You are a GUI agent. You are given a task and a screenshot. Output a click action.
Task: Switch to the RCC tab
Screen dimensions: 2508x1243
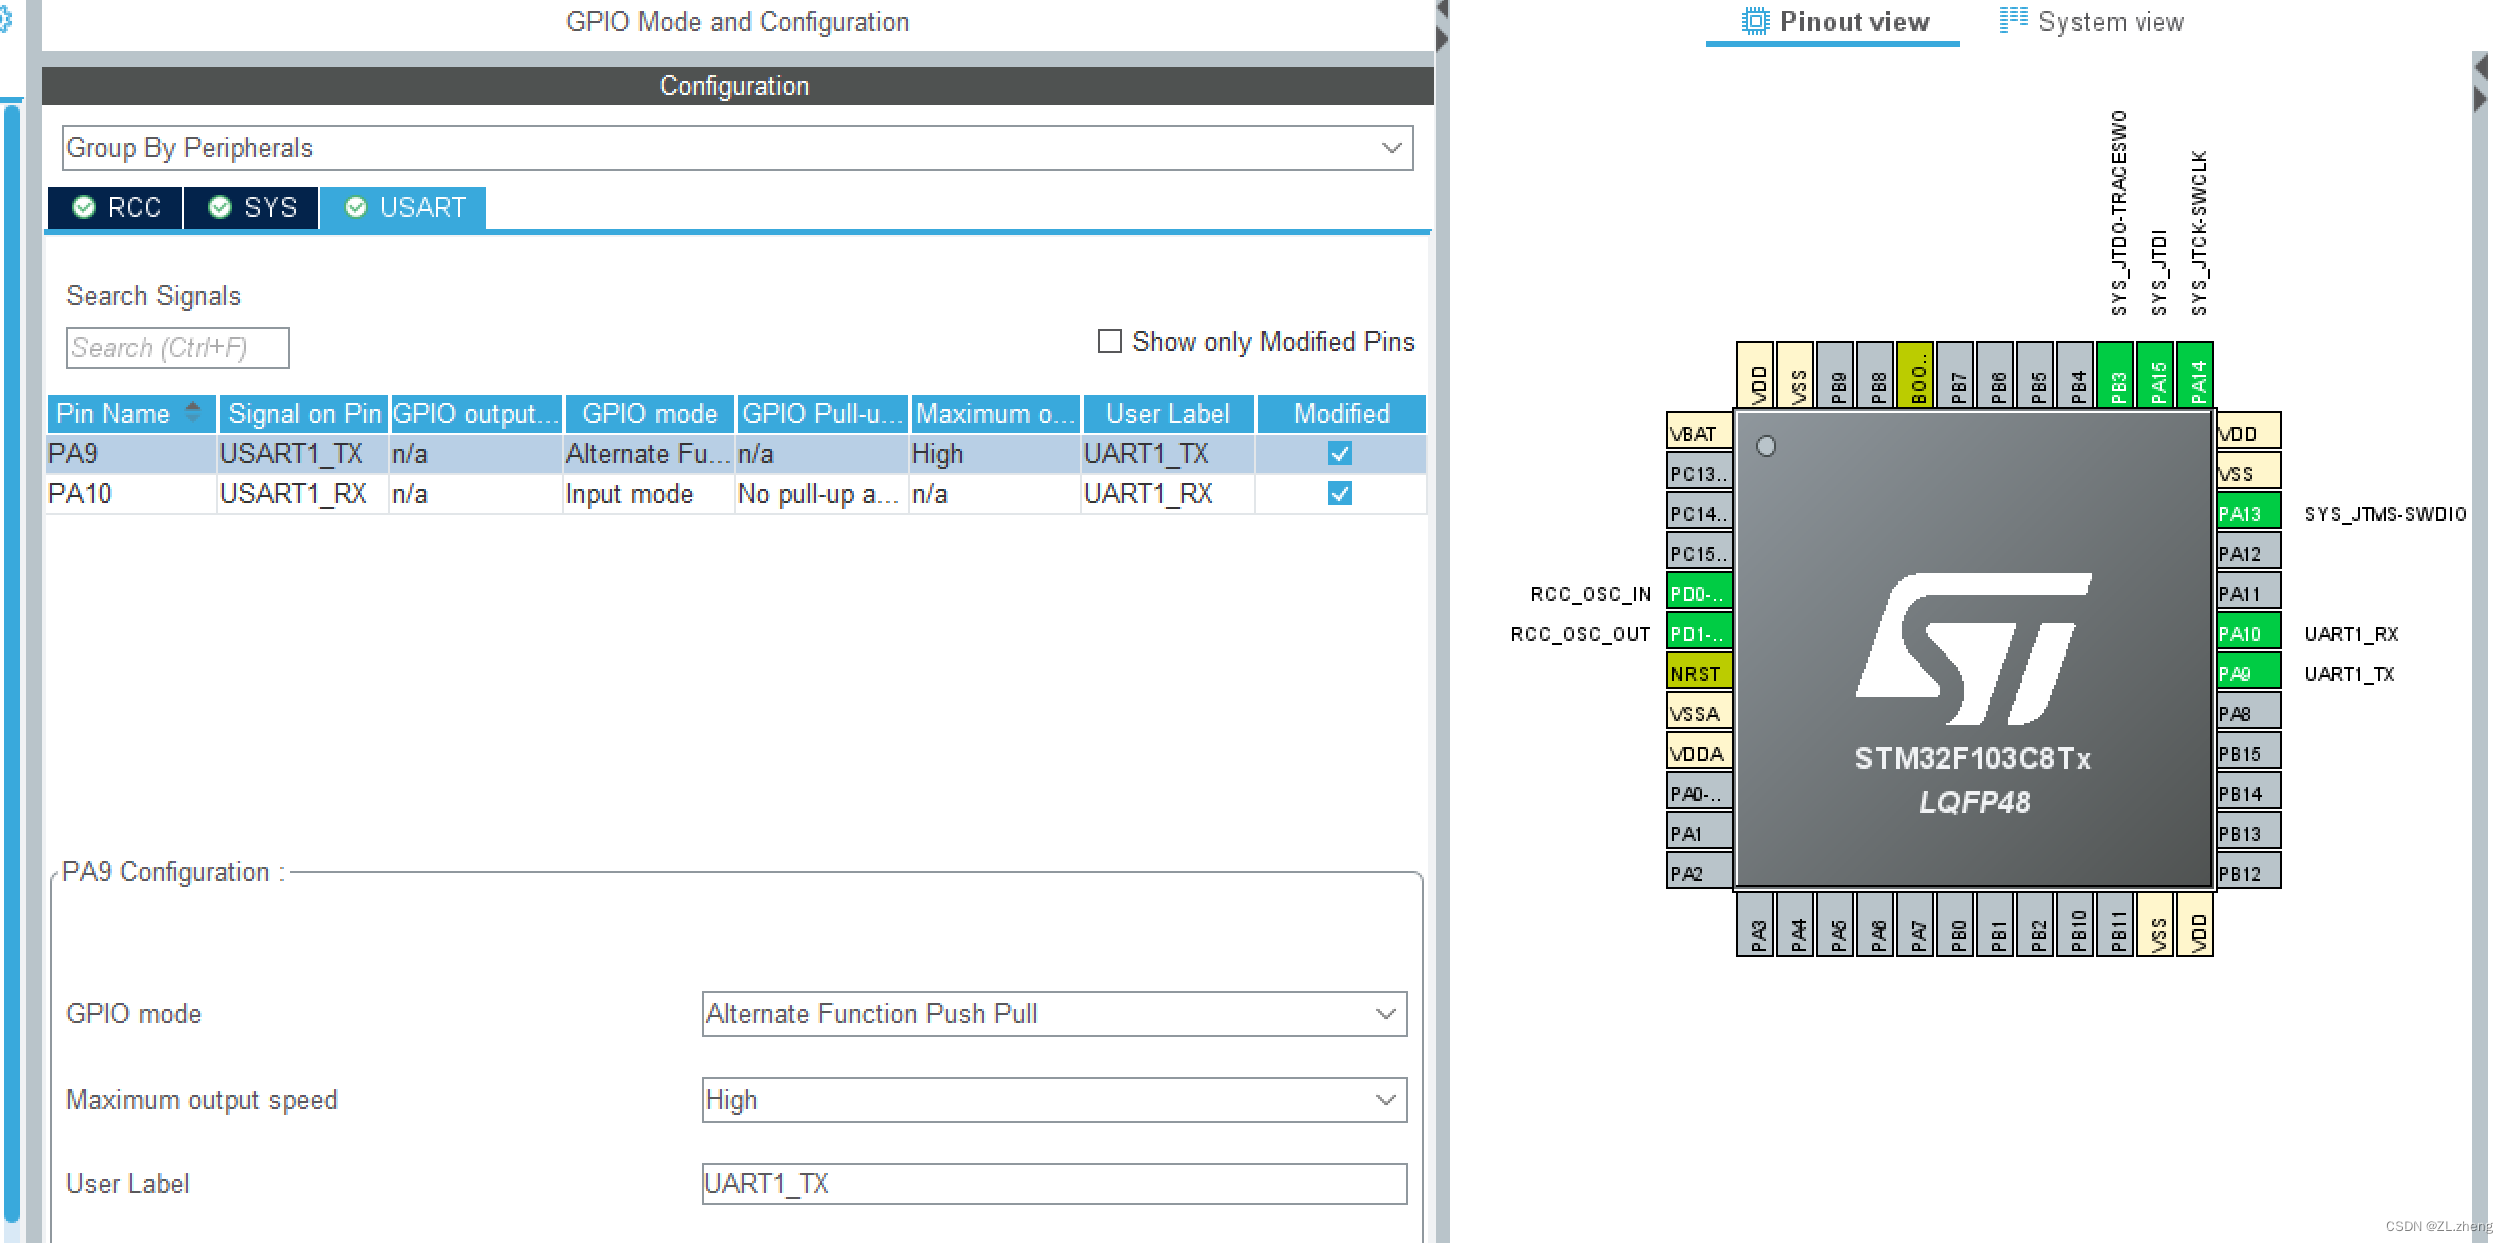(x=116, y=208)
